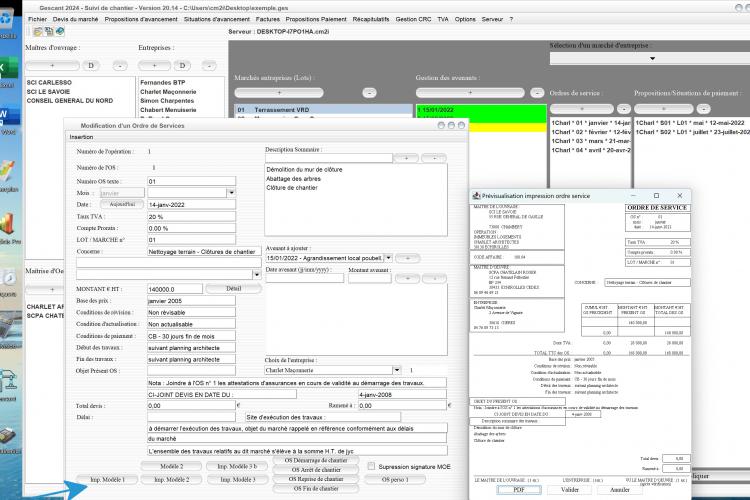Click the duplicate documents toolbar icon

[x=49, y=32]
